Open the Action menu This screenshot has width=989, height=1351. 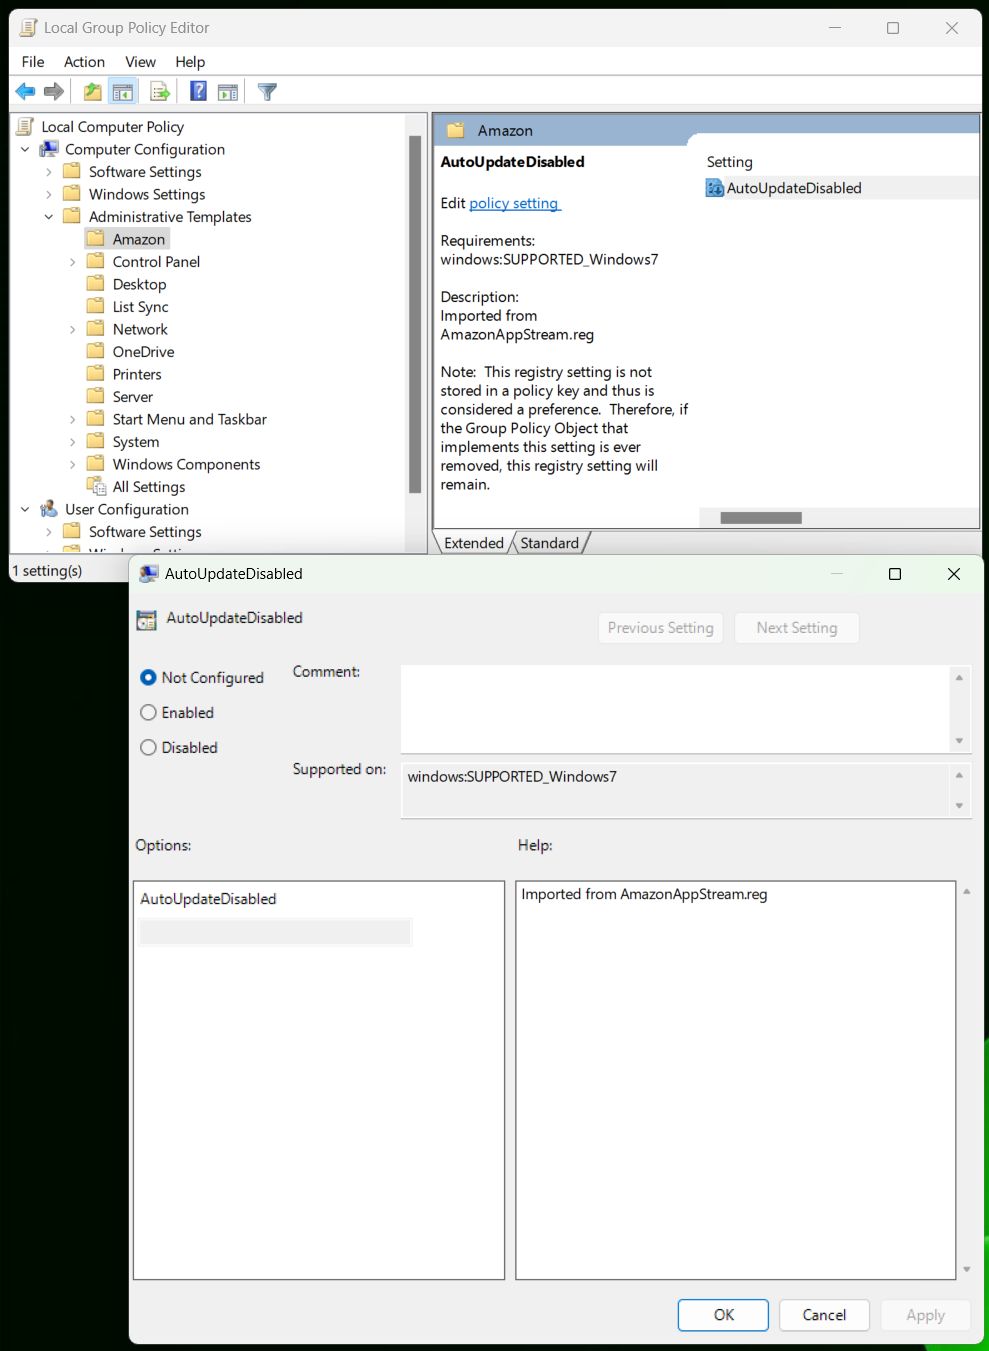[x=84, y=62]
